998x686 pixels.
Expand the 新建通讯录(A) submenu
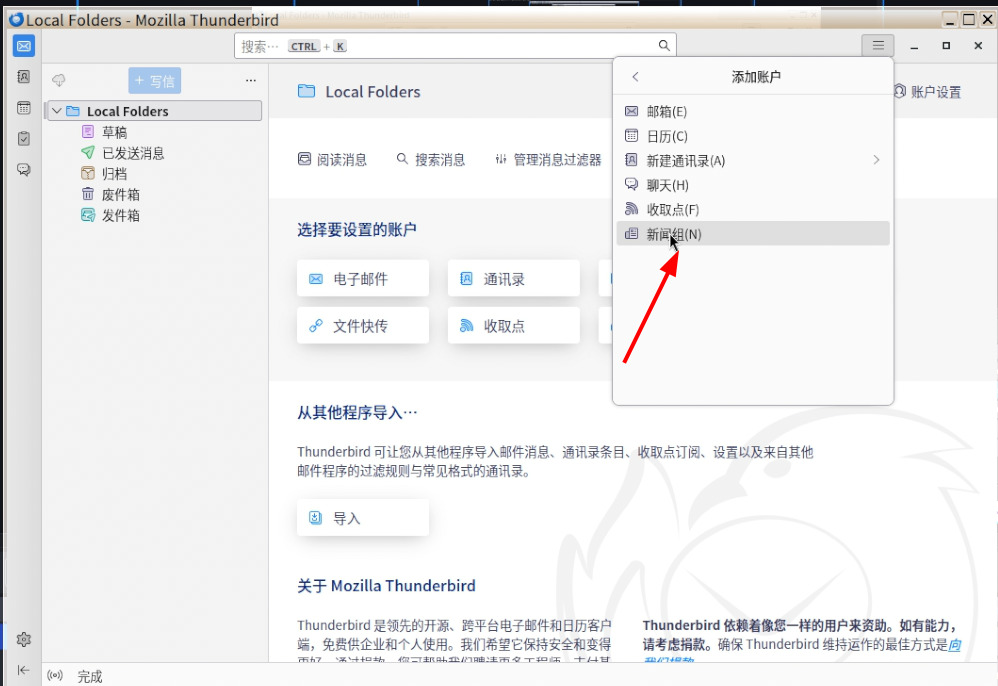tap(753, 160)
